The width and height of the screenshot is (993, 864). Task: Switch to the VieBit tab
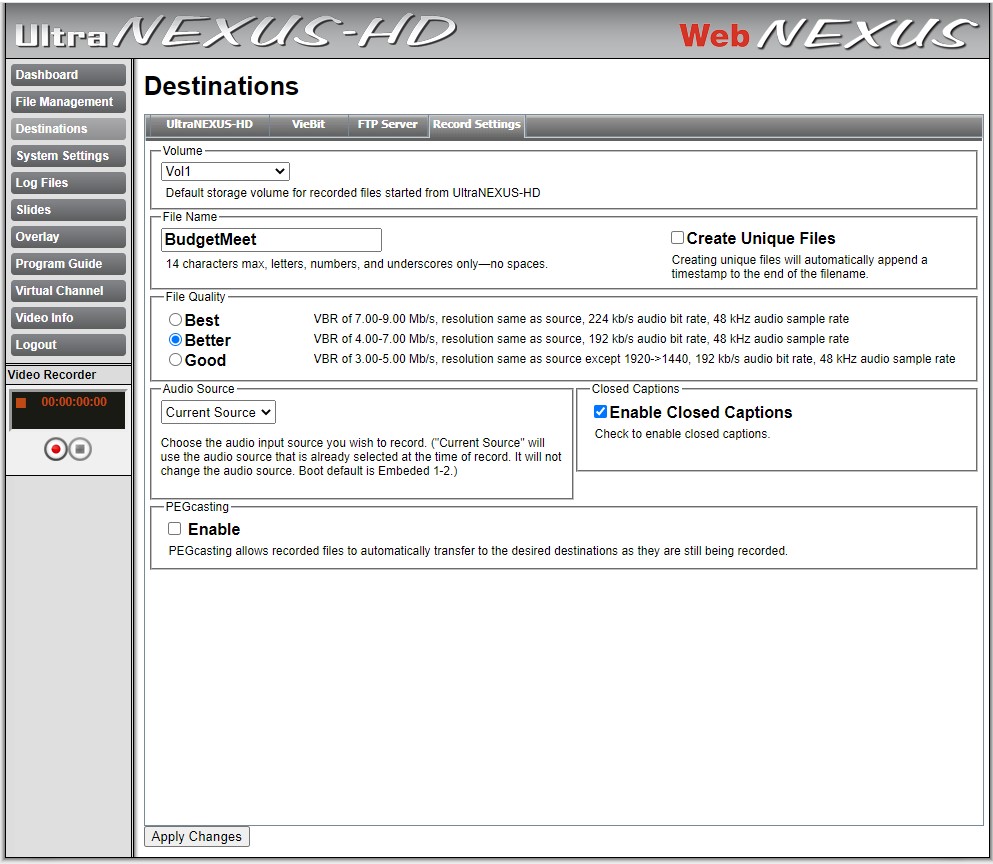309,125
